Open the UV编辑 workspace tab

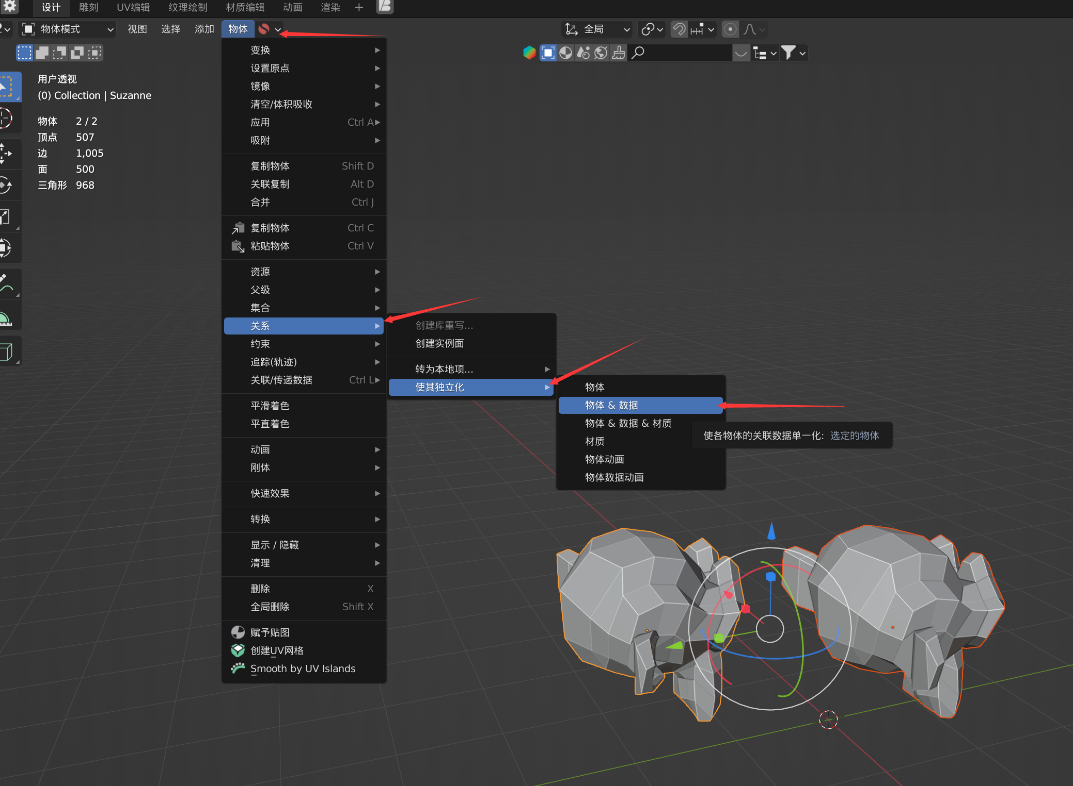click(133, 8)
